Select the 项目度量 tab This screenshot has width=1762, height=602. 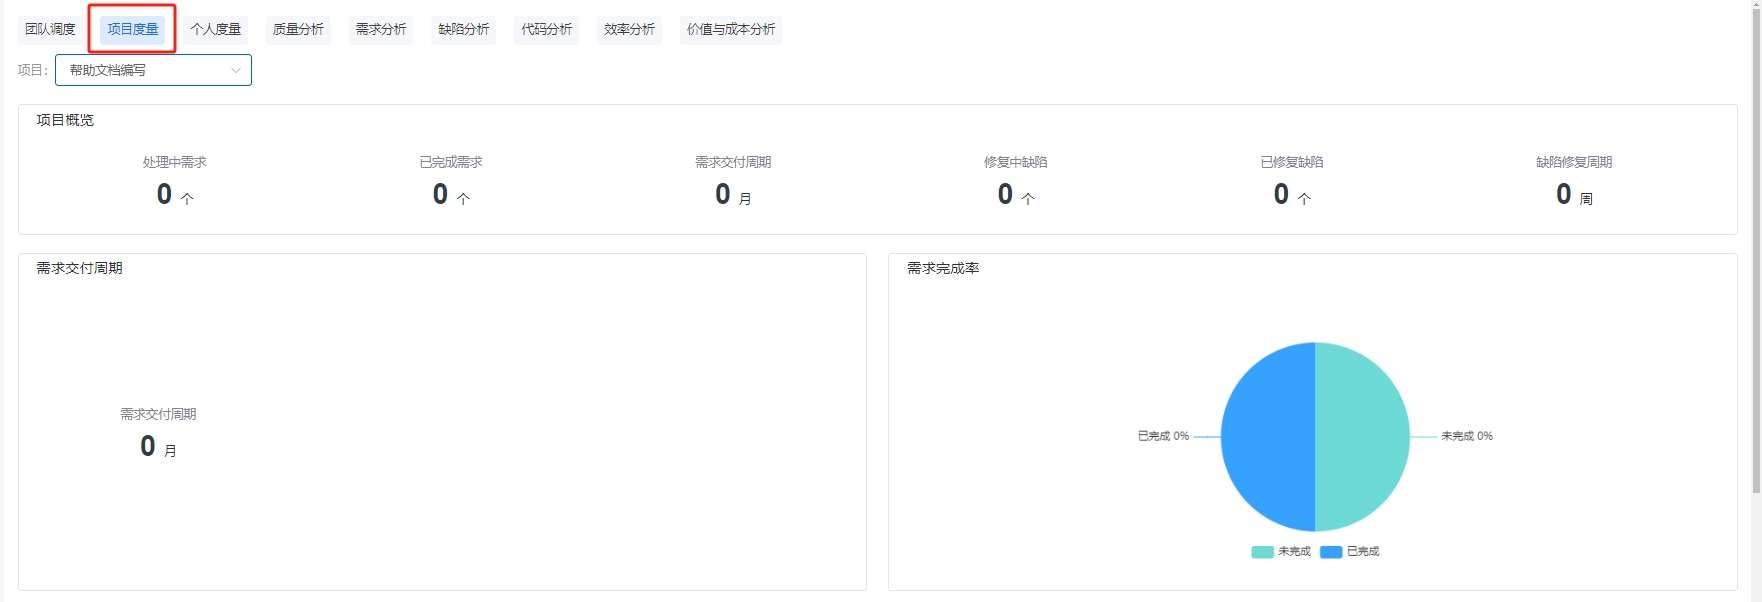click(x=132, y=29)
